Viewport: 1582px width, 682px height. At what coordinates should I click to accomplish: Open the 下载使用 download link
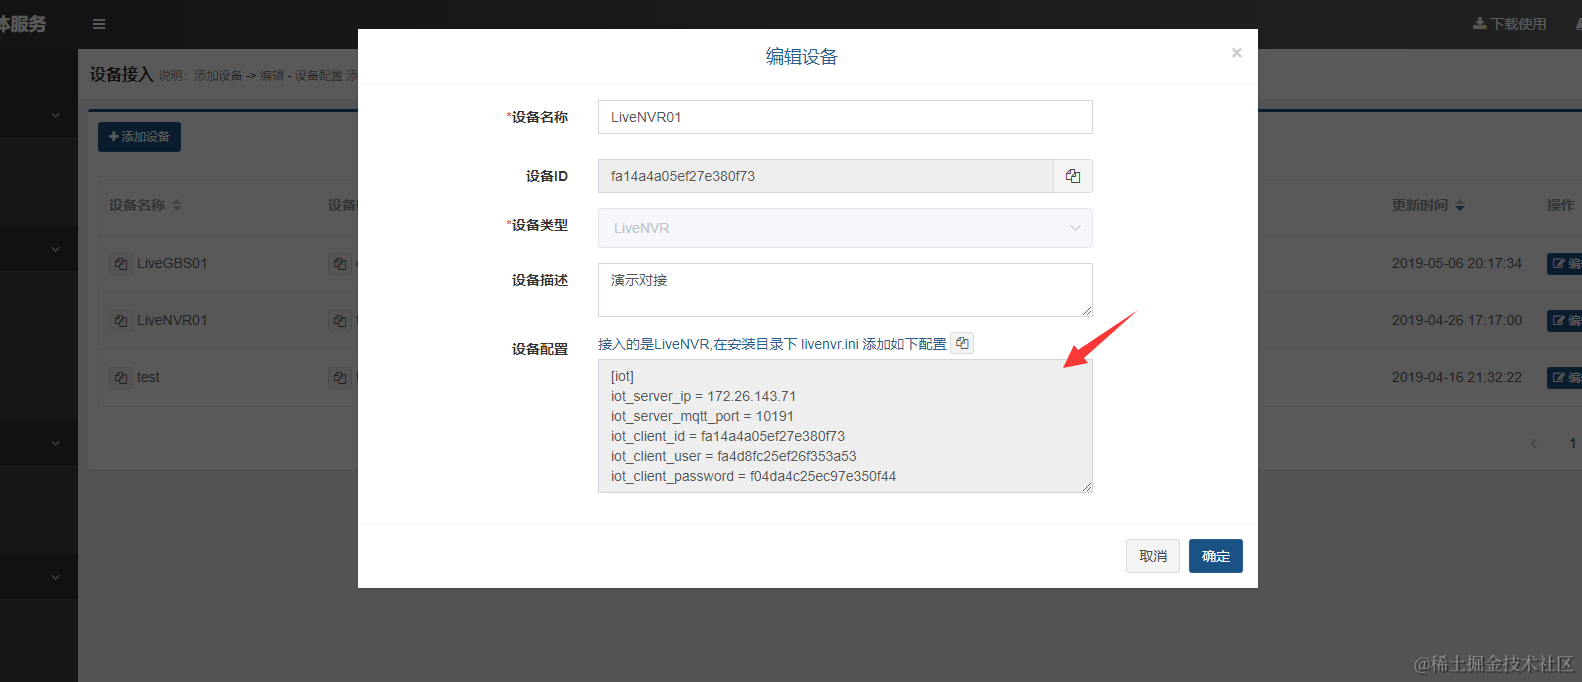pos(1510,24)
